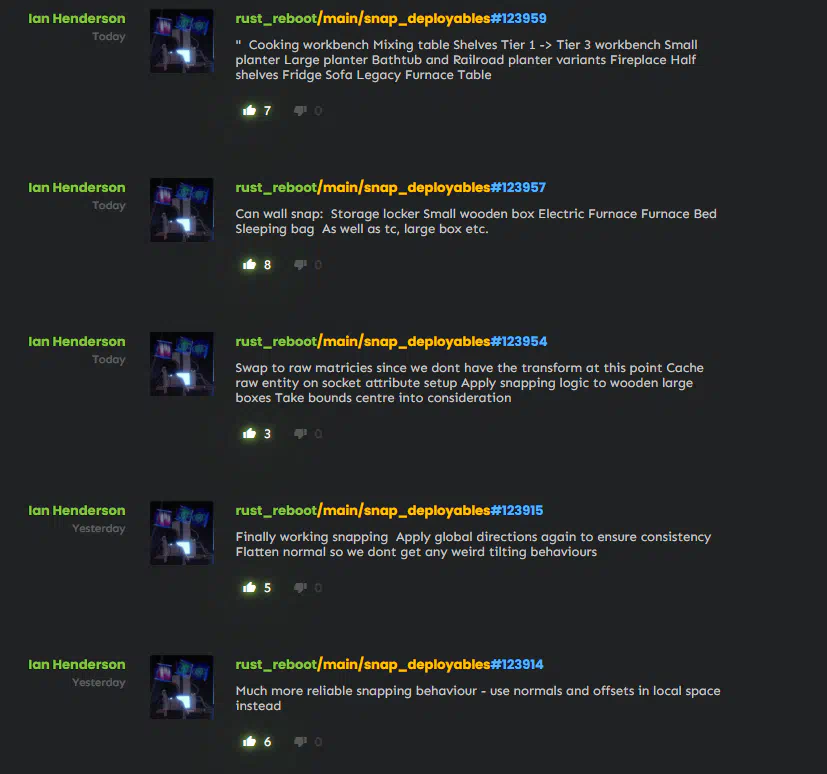827x774 pixels.
Task: Like commit #123959 with thumbs up
Action: (249, 110)
